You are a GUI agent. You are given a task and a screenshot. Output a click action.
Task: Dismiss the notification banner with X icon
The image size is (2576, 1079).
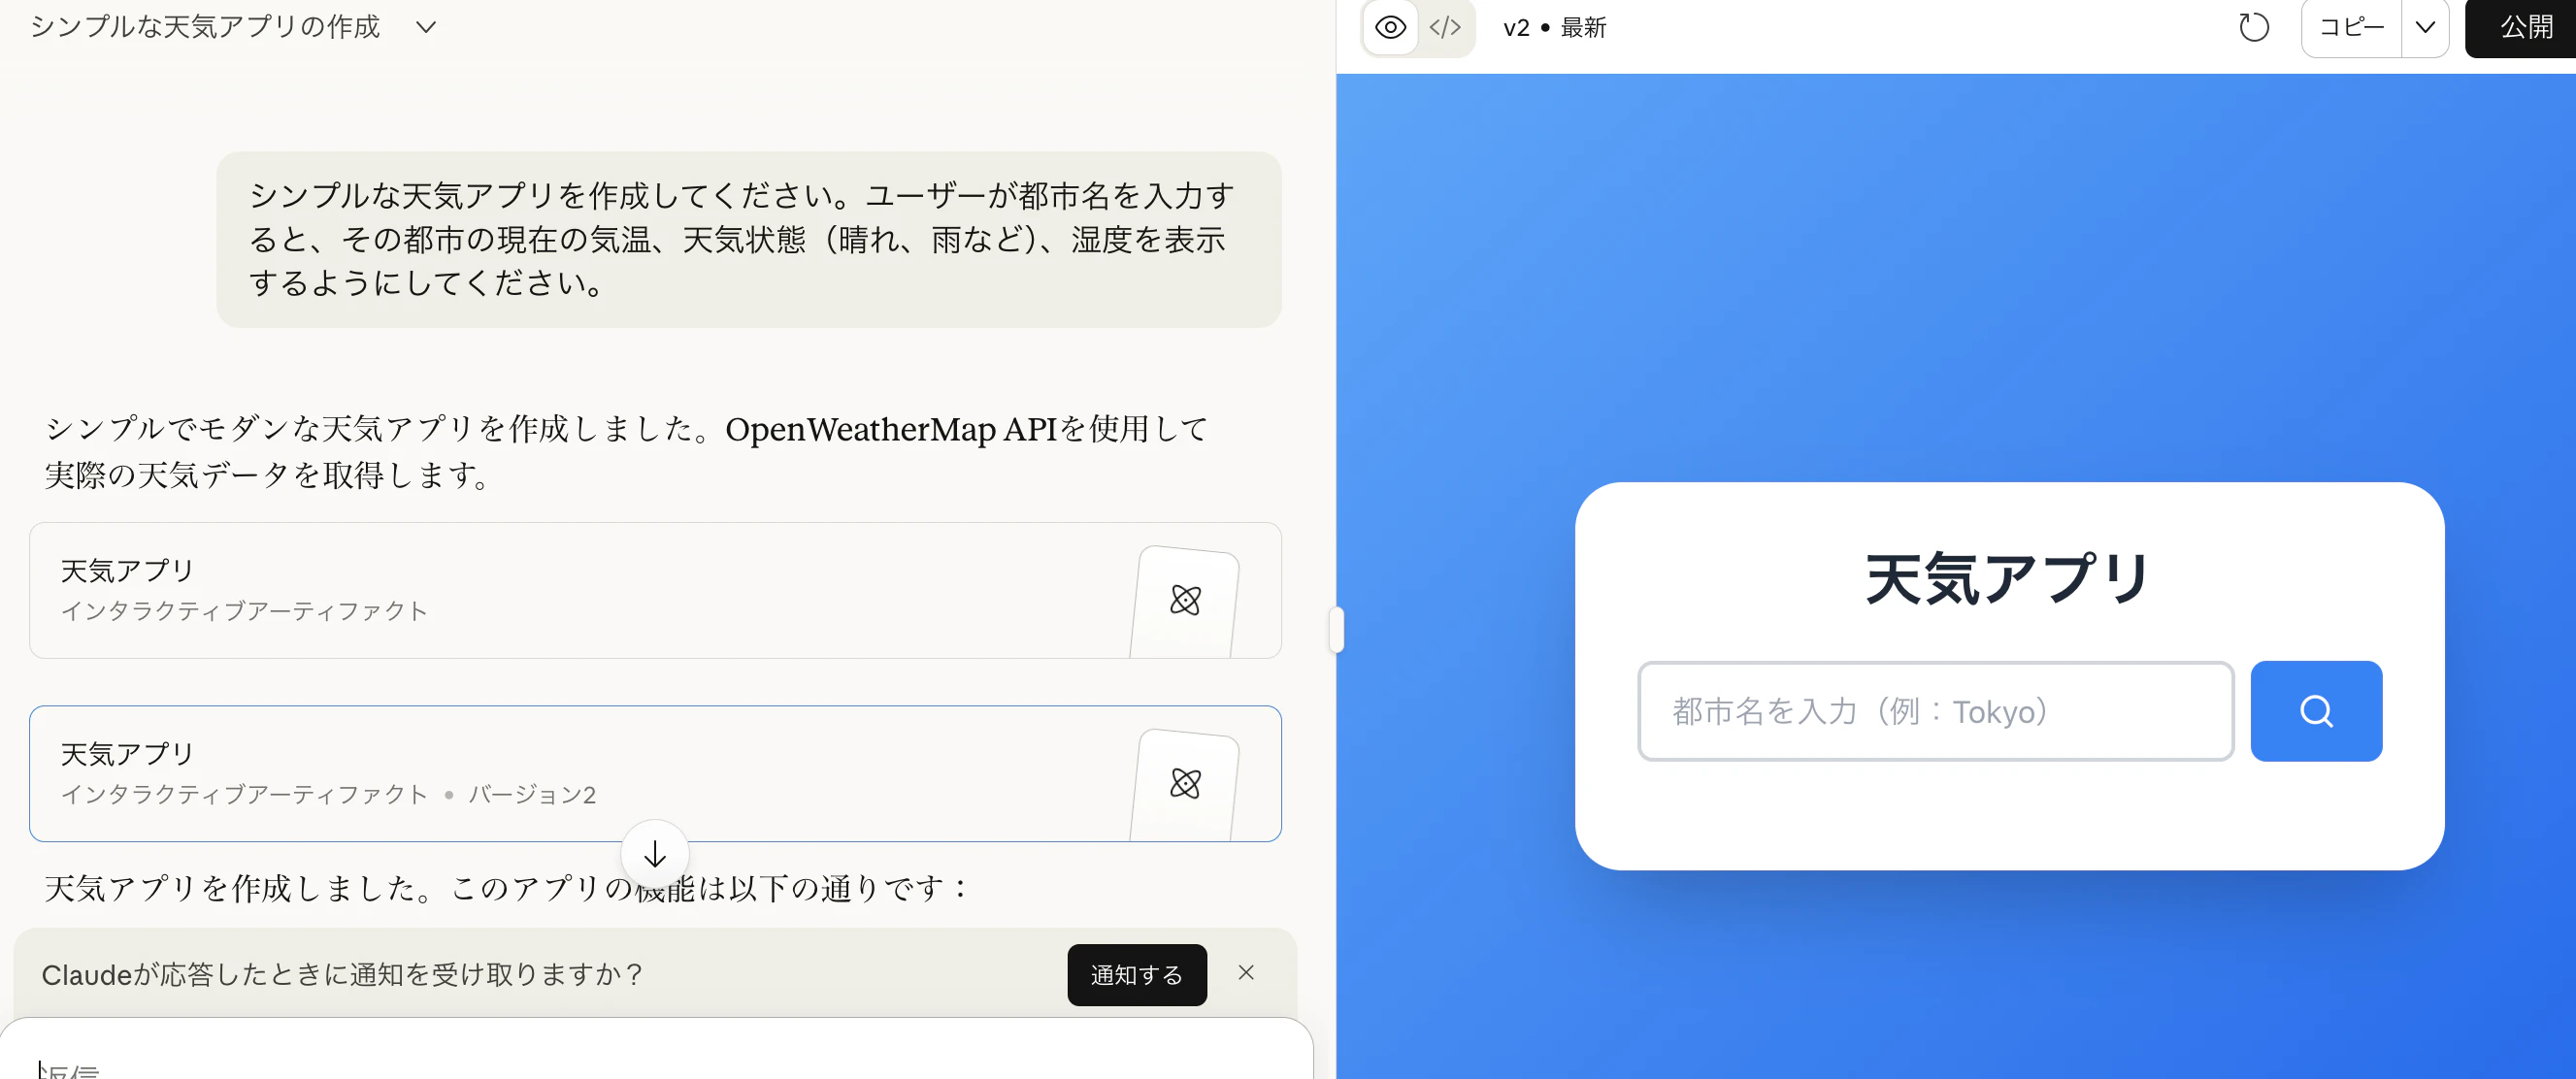1246,973
